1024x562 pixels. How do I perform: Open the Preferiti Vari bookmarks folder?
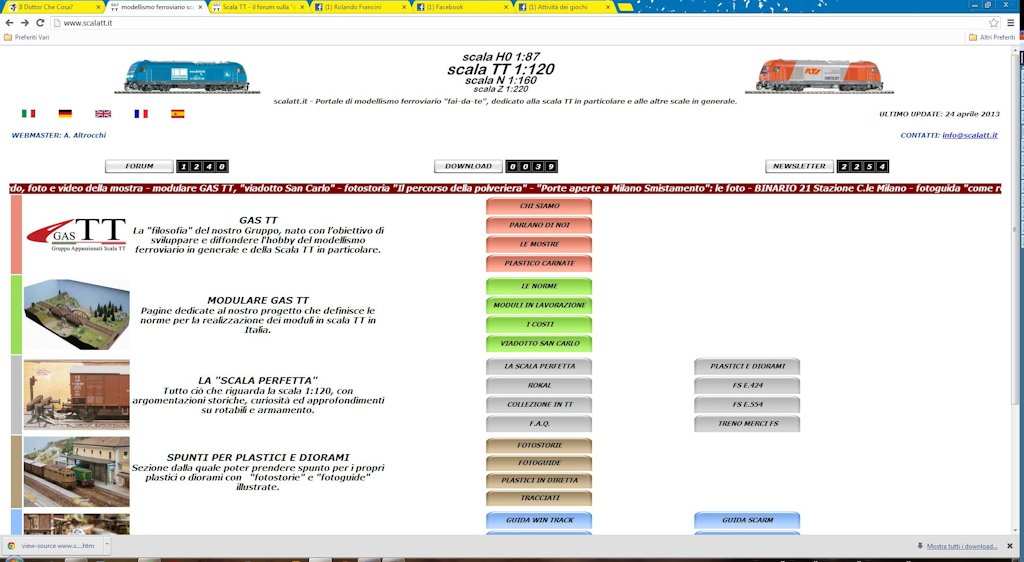(x=27, y=37)
